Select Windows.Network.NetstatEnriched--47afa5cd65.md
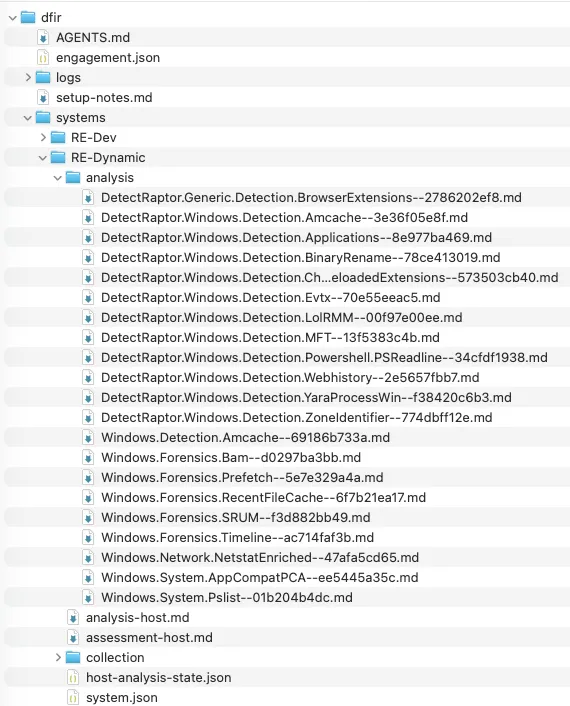 point(260,557)
